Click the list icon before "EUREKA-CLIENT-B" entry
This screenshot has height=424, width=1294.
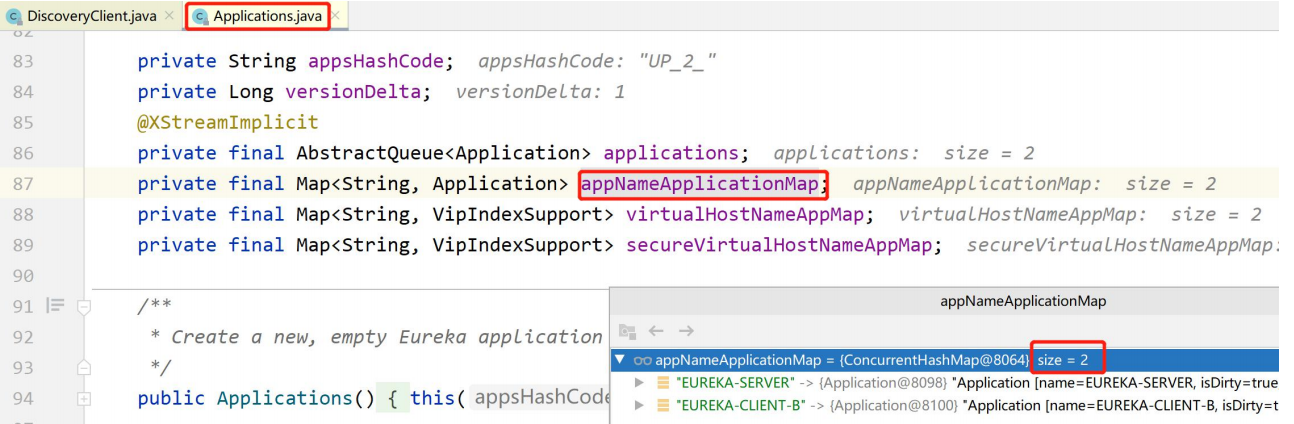click(662, 405)
